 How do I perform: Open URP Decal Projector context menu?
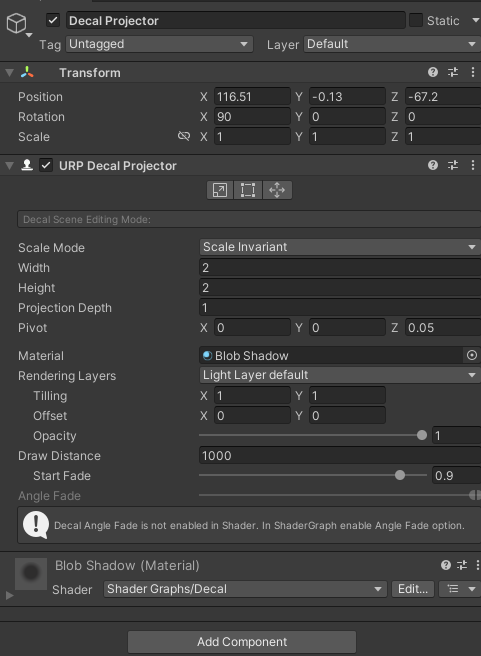(473, 165)
